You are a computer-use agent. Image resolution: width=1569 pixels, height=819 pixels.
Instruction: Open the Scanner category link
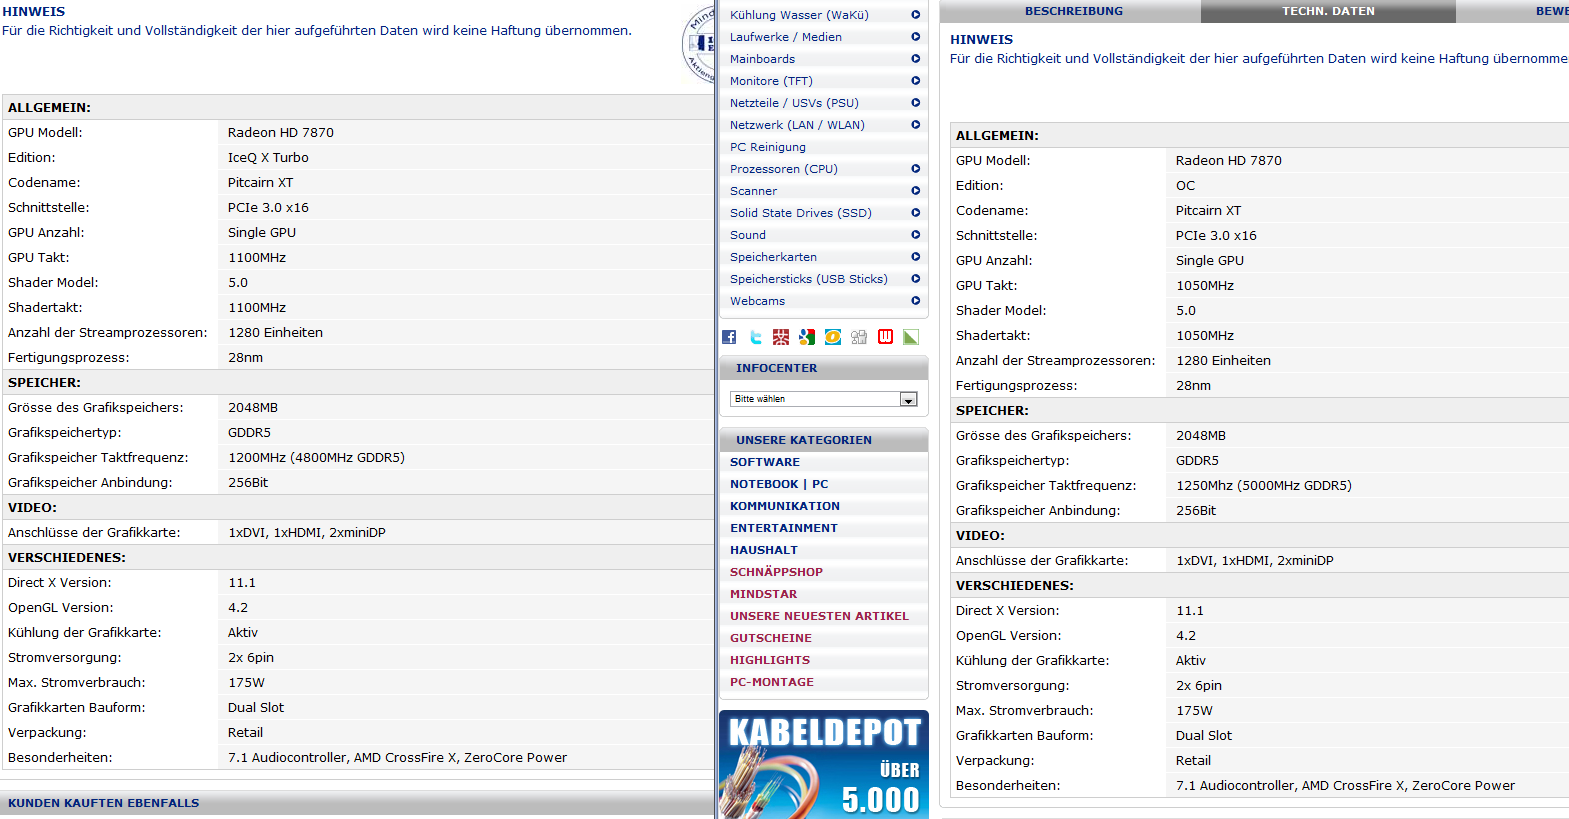pyautogui.click(x=753, y=191)
